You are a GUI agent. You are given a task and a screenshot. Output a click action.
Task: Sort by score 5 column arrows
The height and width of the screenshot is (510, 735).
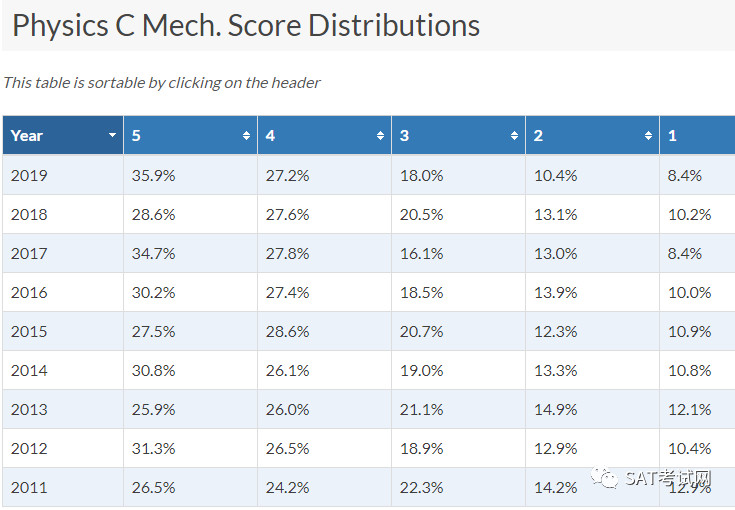[x=246, y=135]
